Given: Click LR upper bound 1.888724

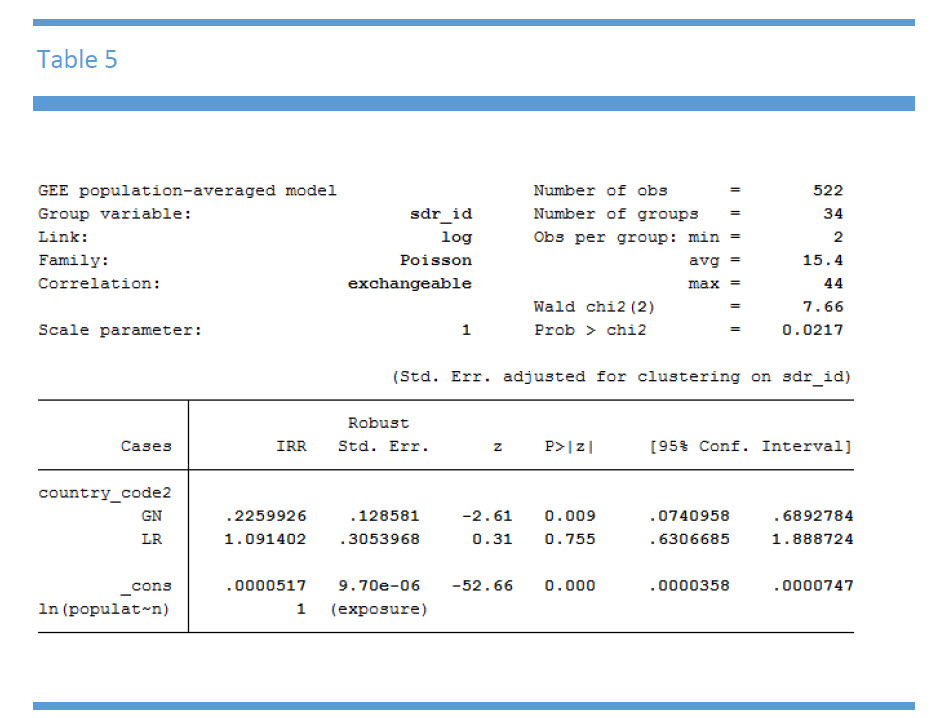Looking at the screenshot, I should [x=812, y=539].
